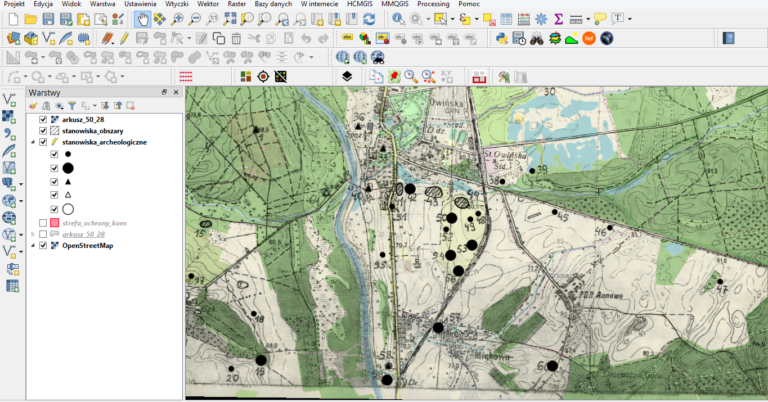
Task: Create a new project with the blank page icon
Action: pyautogui.click(x=13, y=19)
